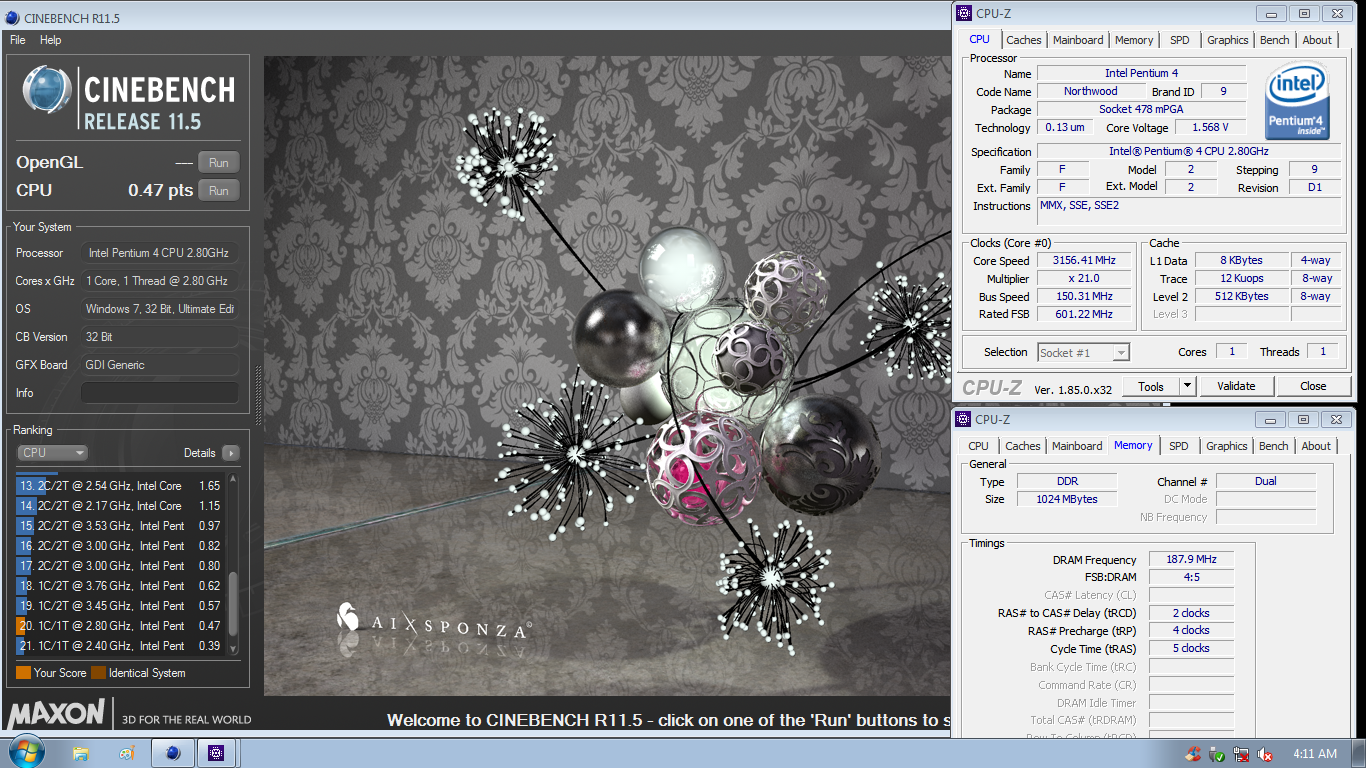
Task: Click the GFX Board GDI Generic field
Action: (159, 365)
